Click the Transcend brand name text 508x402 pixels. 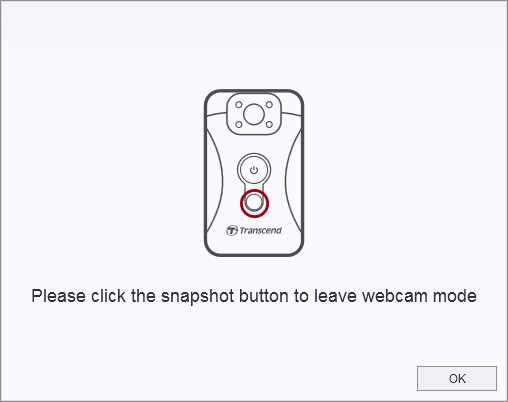click(x=260, y=230)
